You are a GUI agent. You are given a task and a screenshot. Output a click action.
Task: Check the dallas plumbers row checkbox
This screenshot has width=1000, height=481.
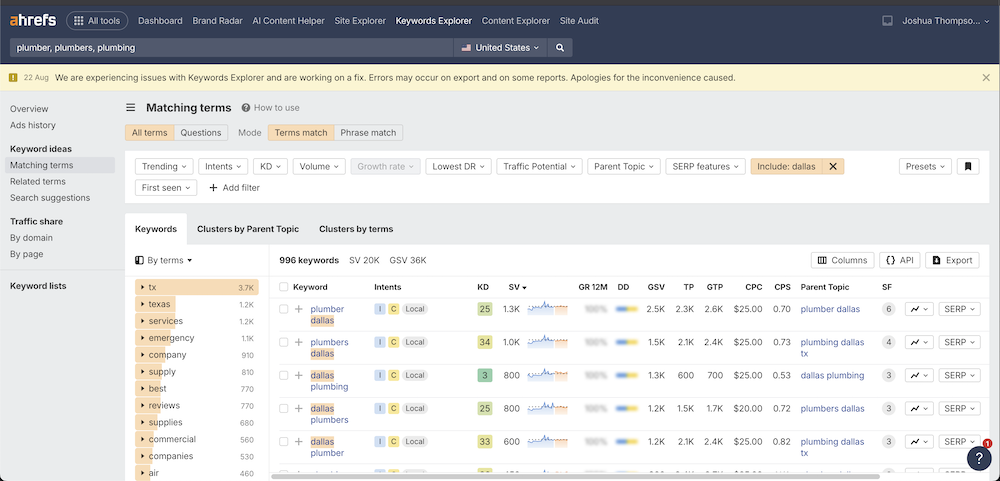tap(284, 408)
